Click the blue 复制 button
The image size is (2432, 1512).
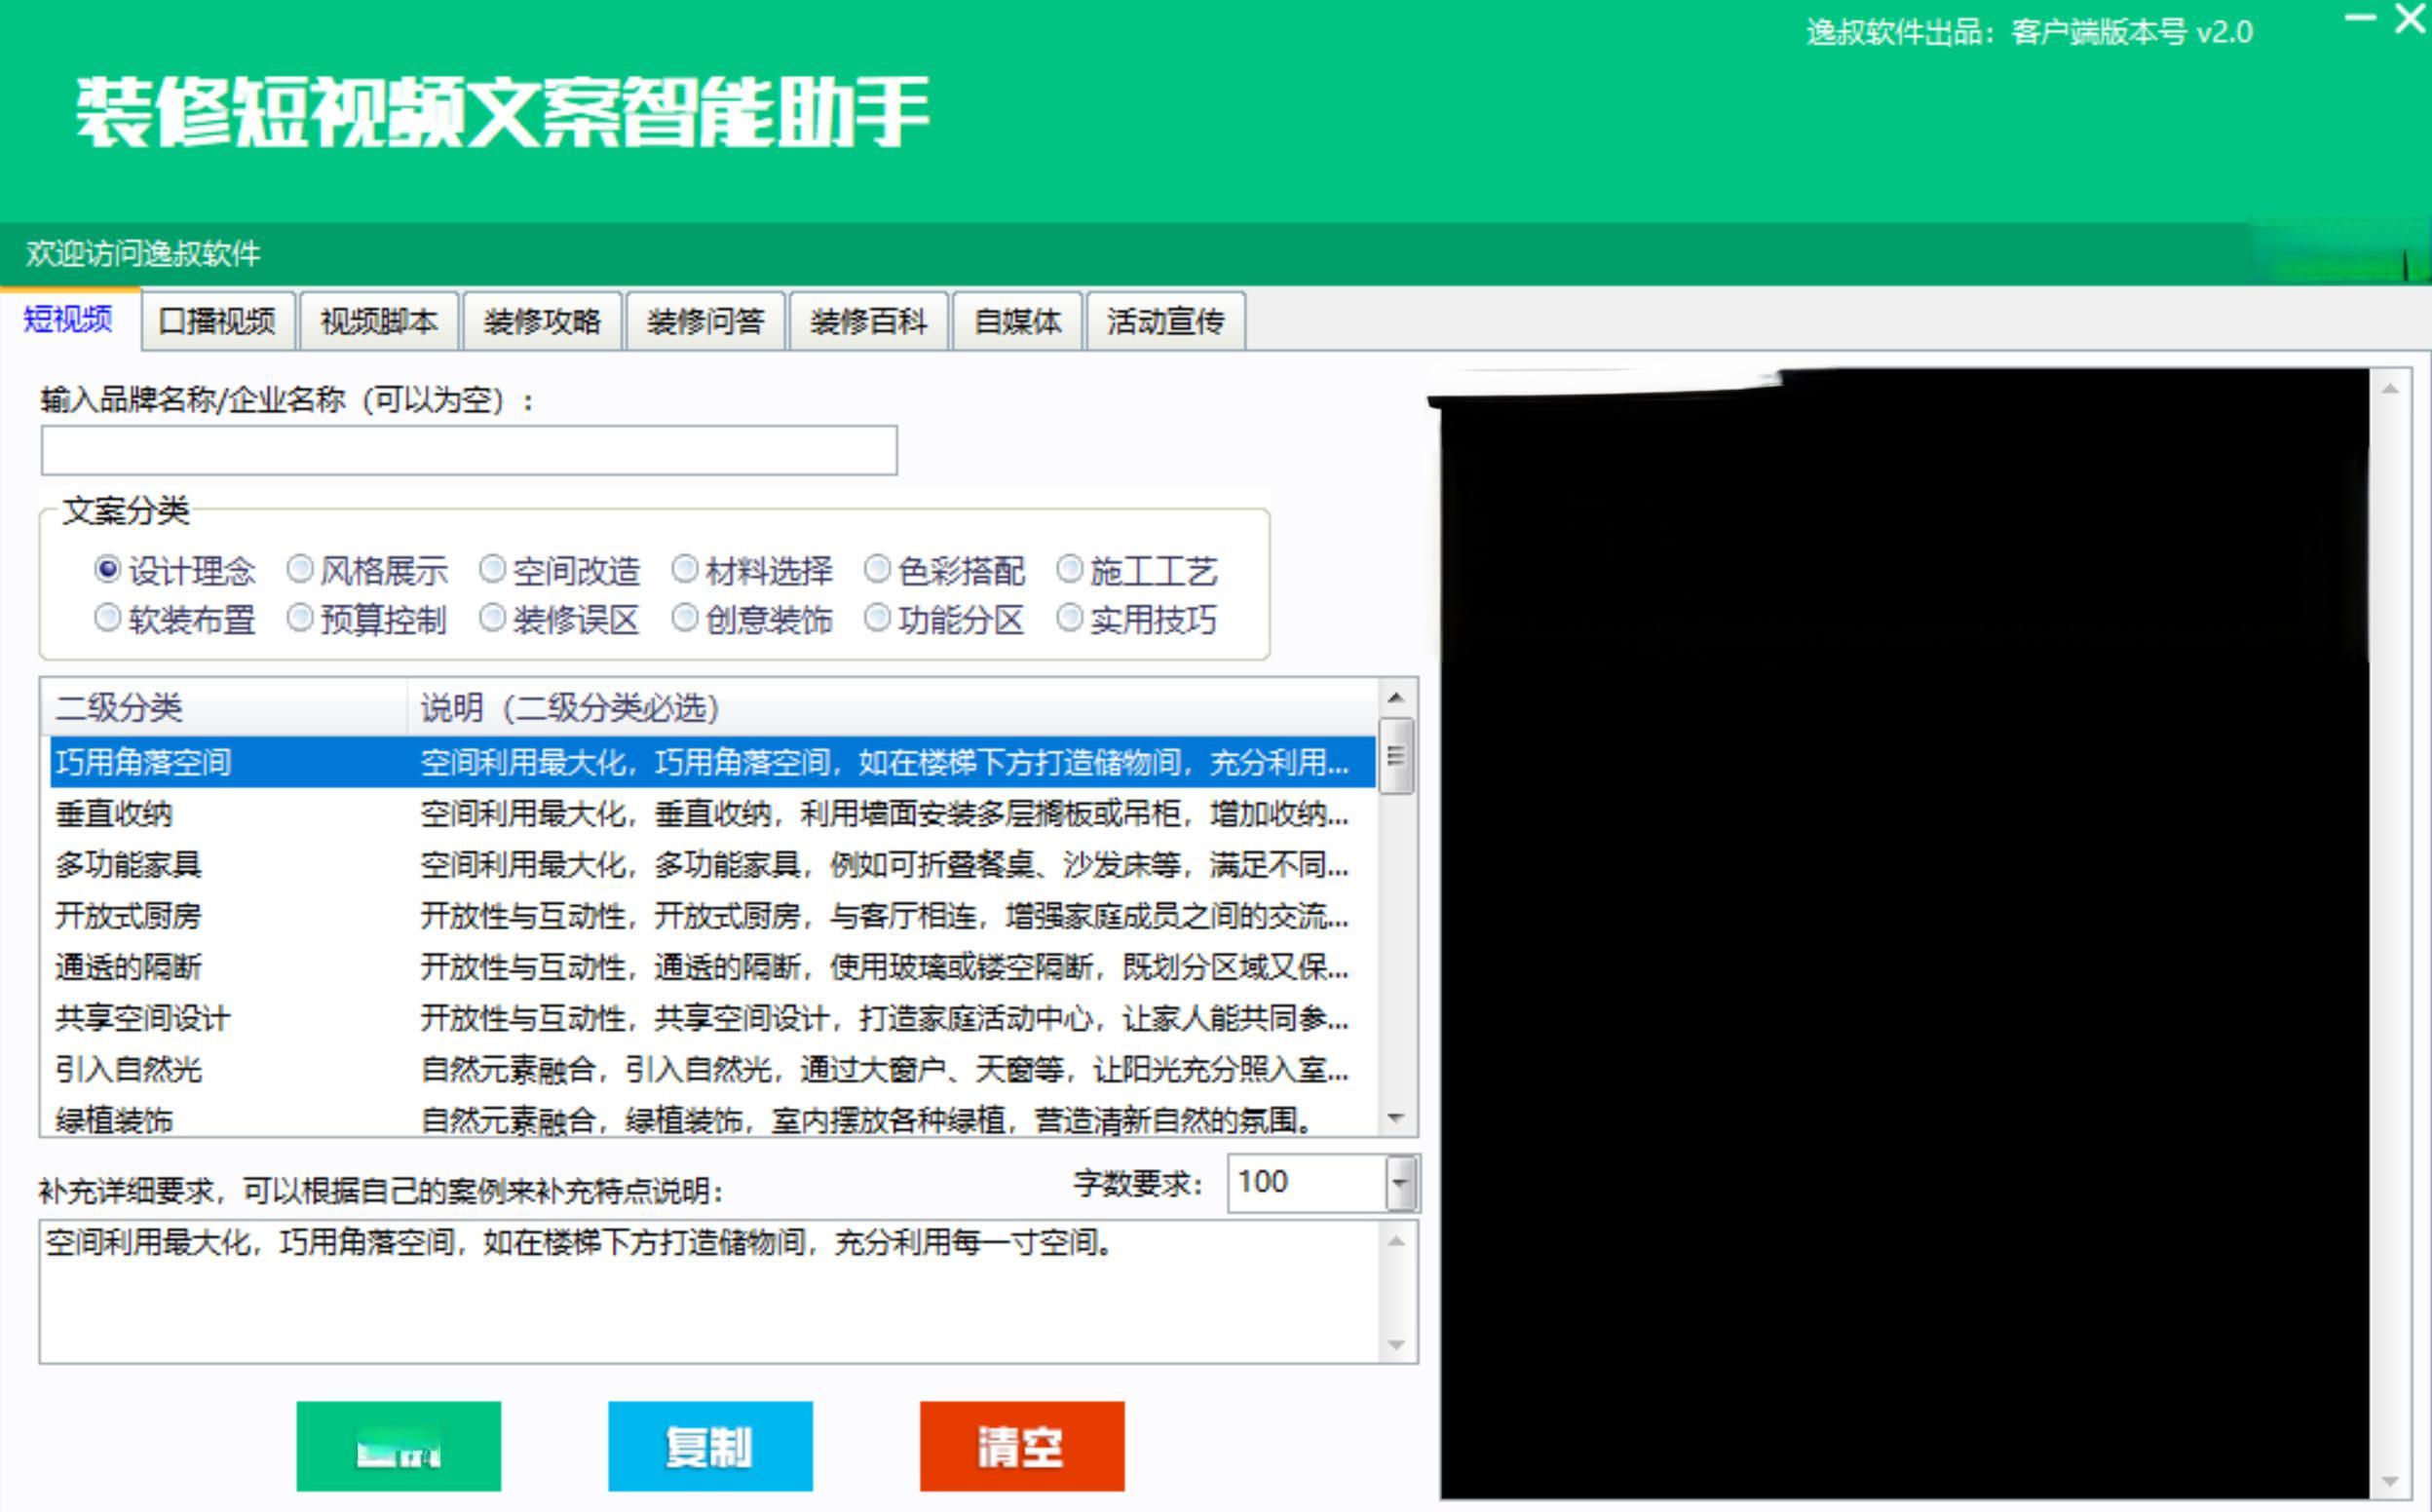coord(710,1446)
